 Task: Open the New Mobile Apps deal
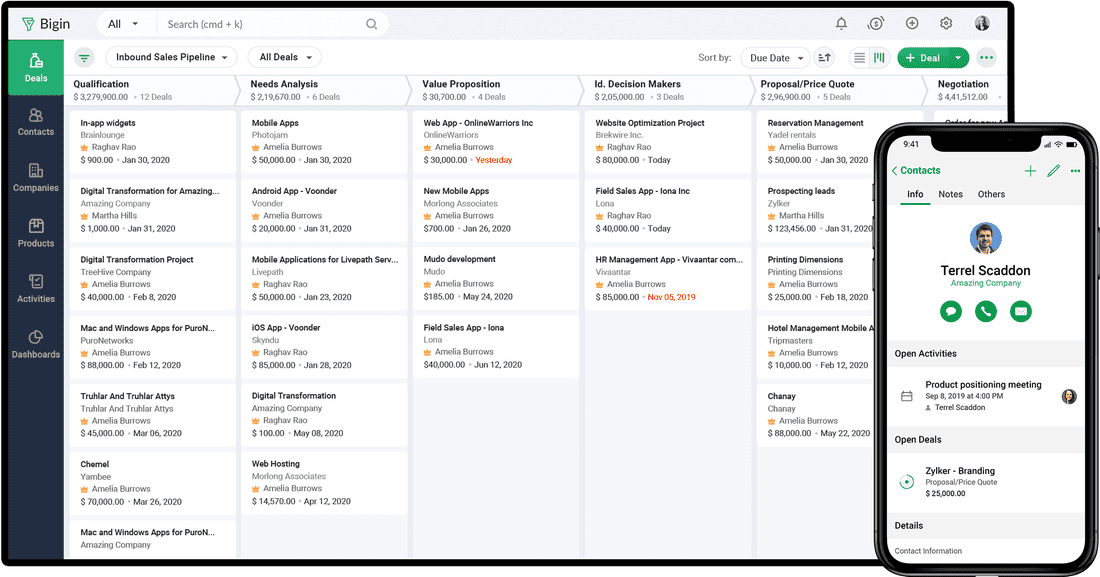click(x=496, y=209)
